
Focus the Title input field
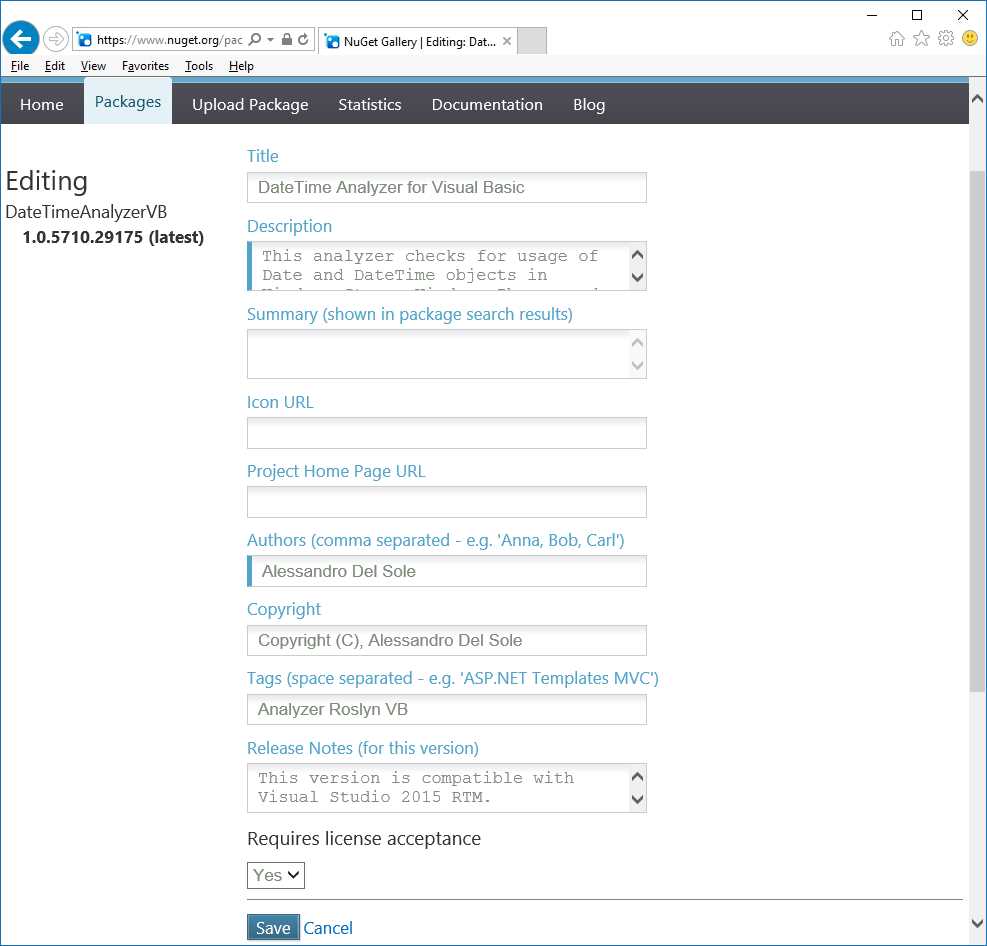(x=446, y=188)
